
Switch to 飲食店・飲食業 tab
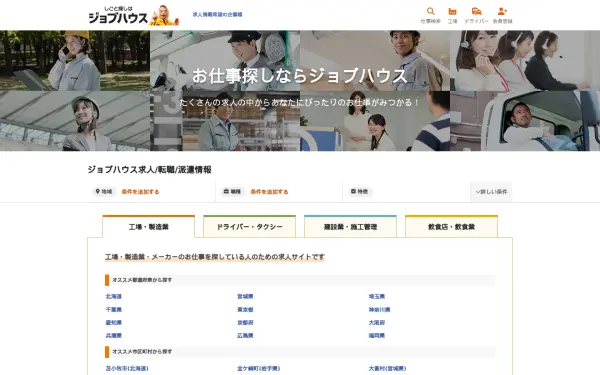(x=452, y=227)
